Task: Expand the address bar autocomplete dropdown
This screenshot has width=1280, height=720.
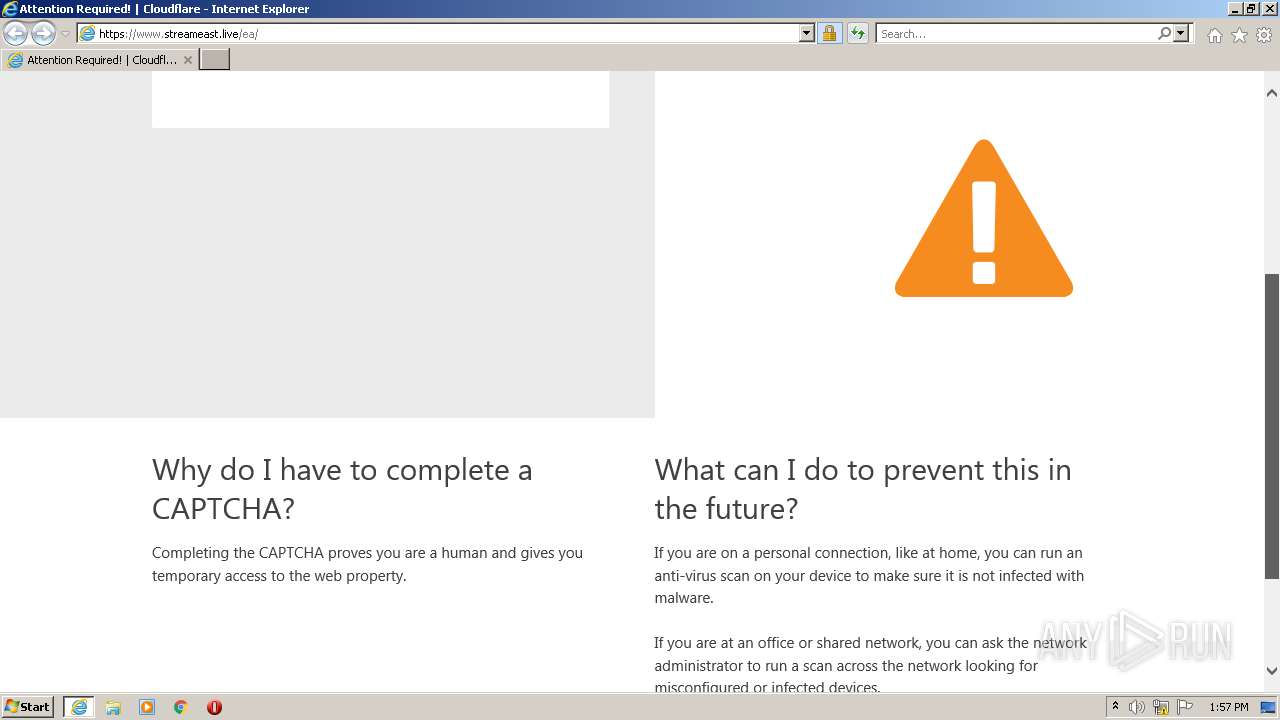Action: click(807, 34)
